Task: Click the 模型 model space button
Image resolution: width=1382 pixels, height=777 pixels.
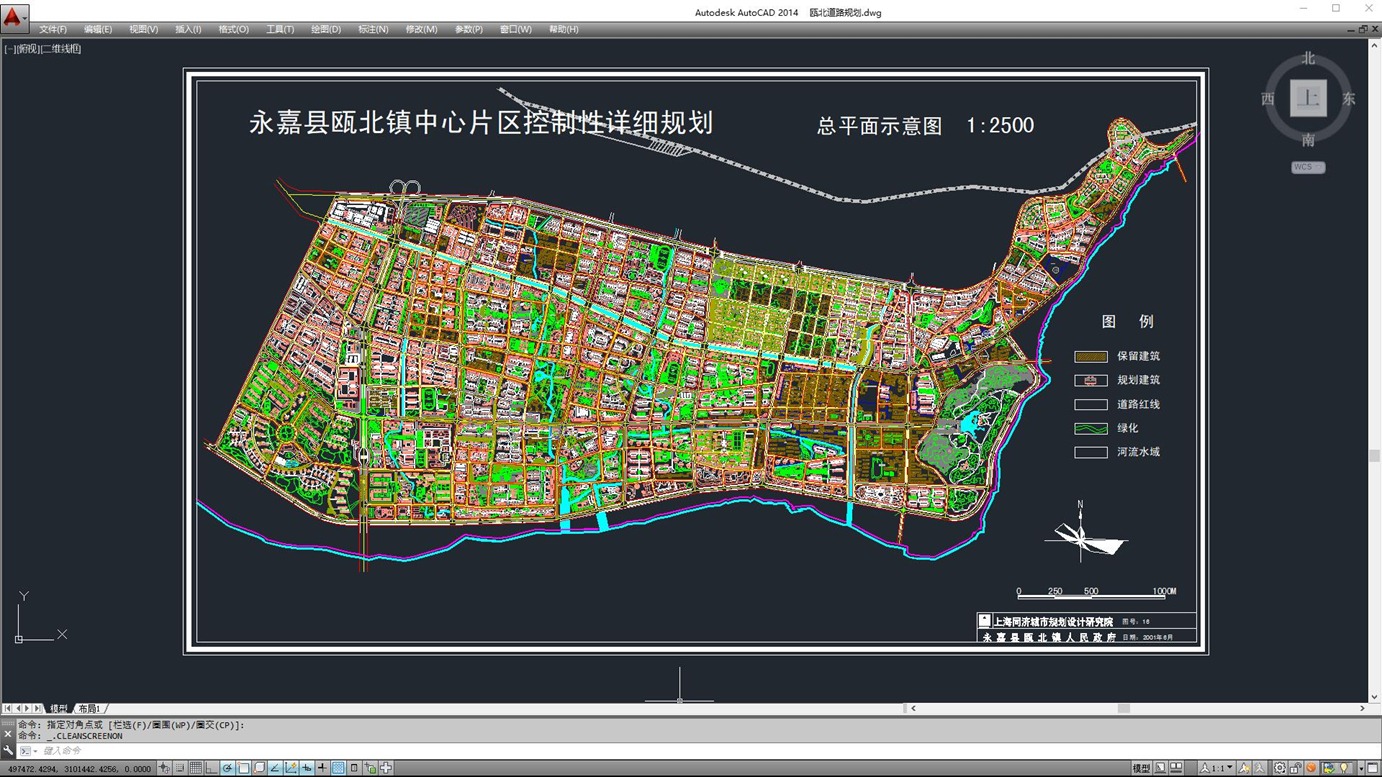Action: pos(1141,768)
